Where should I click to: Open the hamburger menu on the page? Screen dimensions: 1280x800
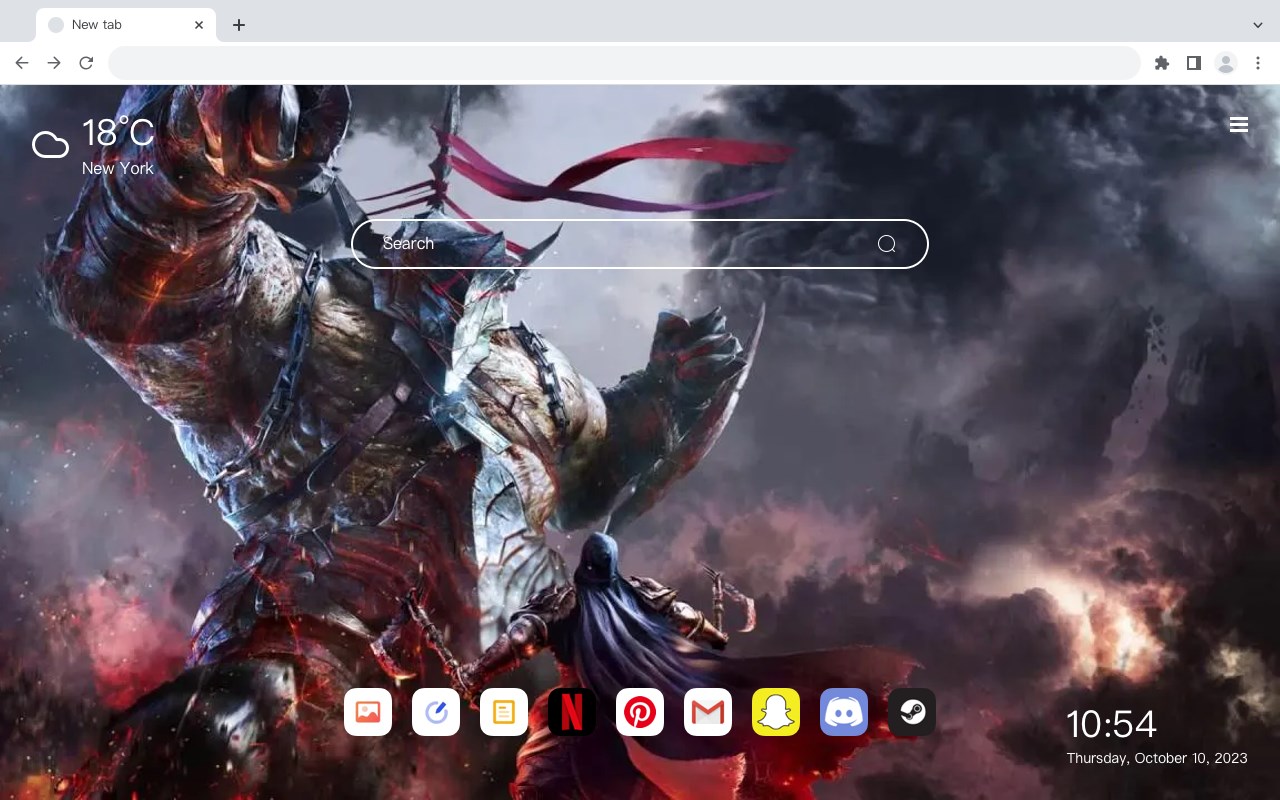click(x=1239, y=125)
